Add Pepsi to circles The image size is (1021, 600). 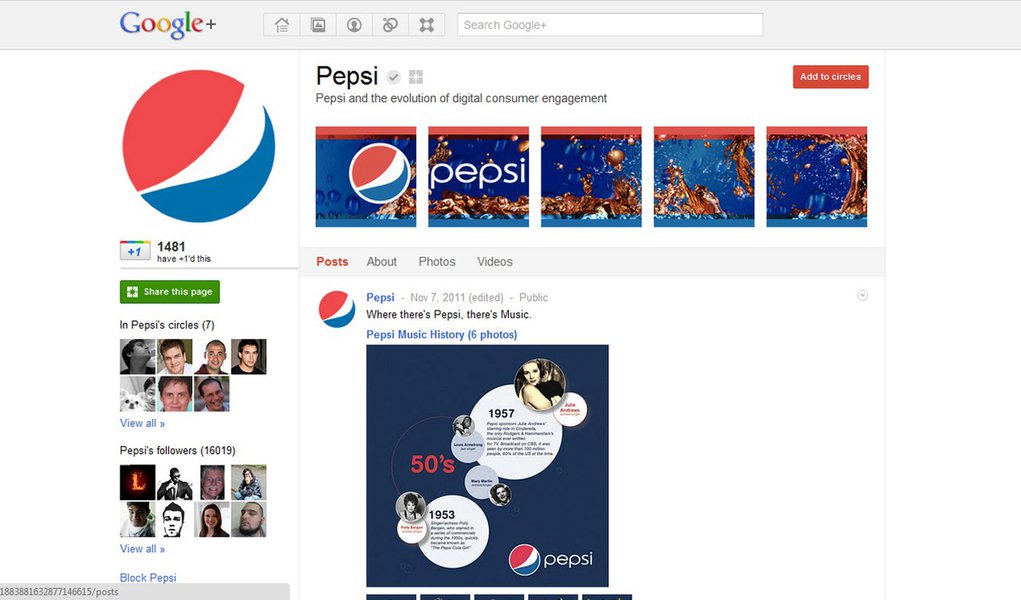point(830,77)
